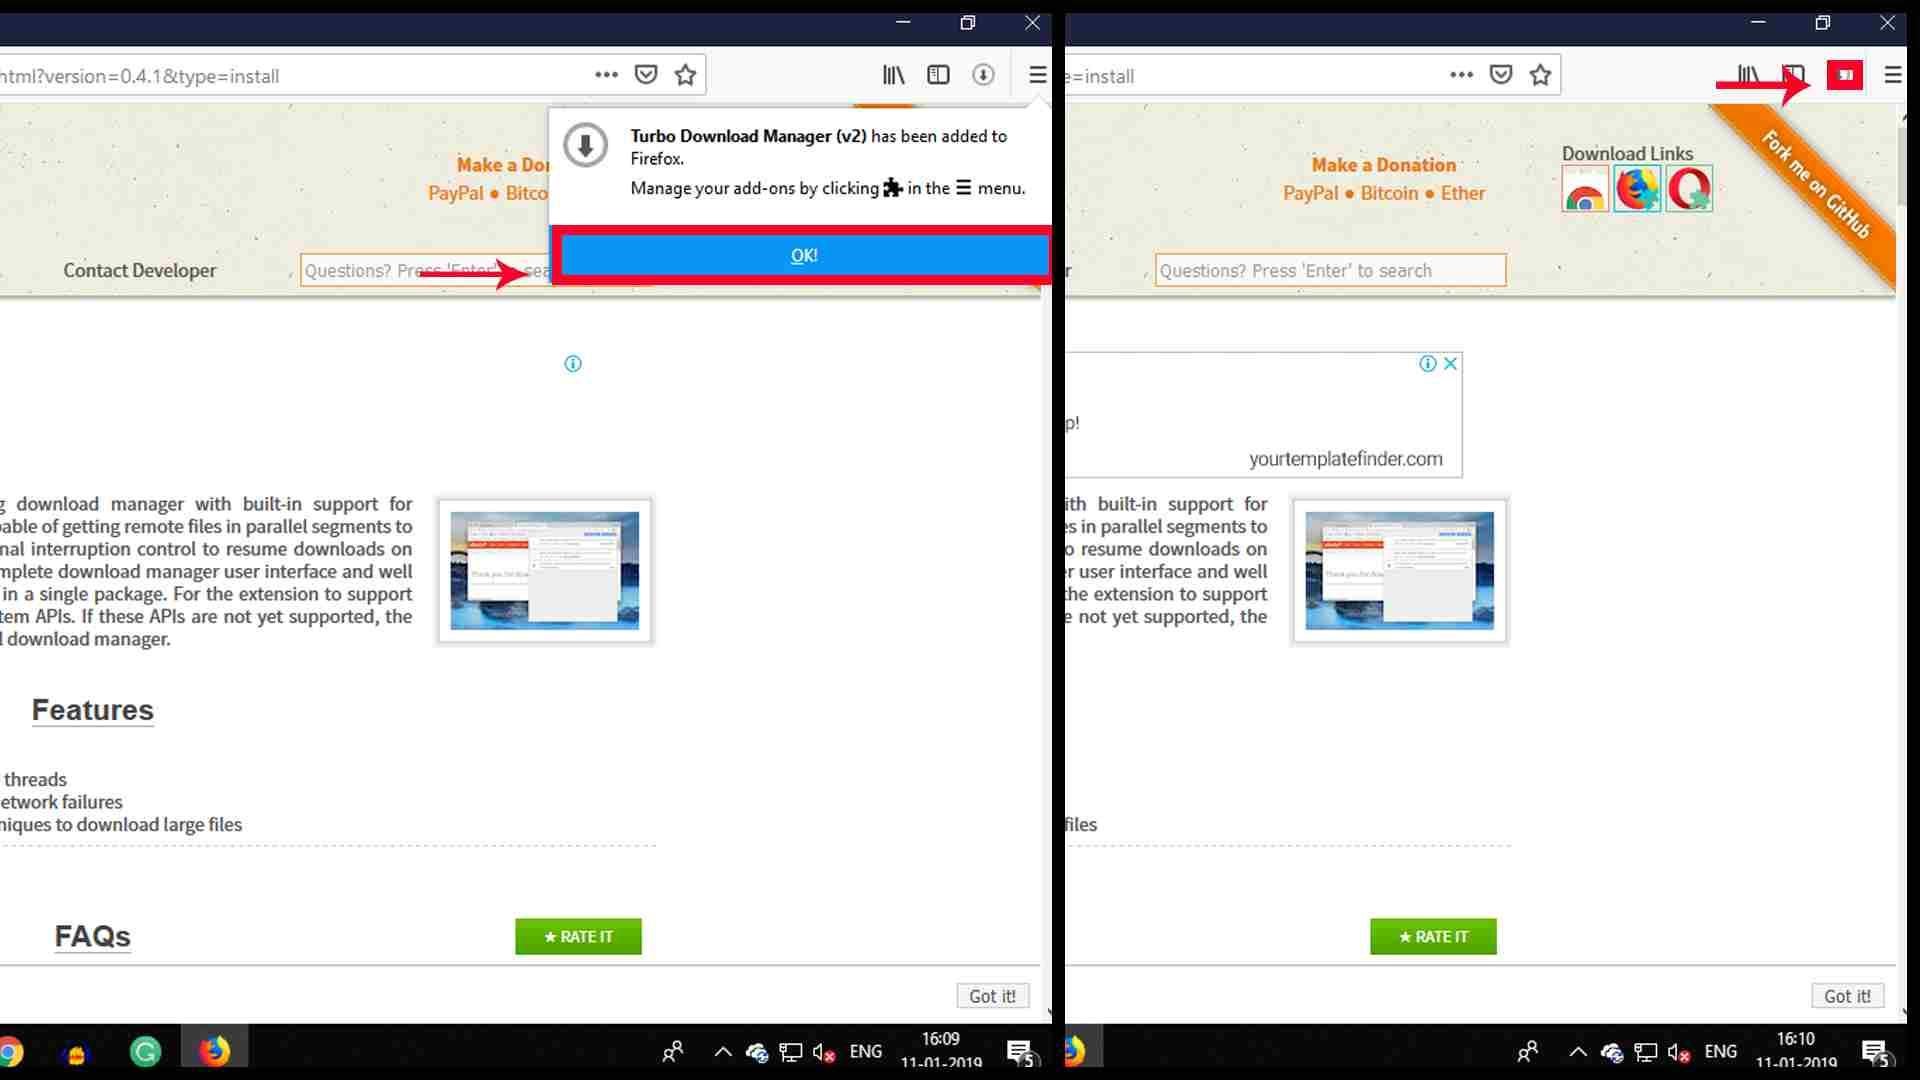Open yourtemplatefinder.com ad link
The height and width of the screenshot is (1080, 1920).
1345,459
